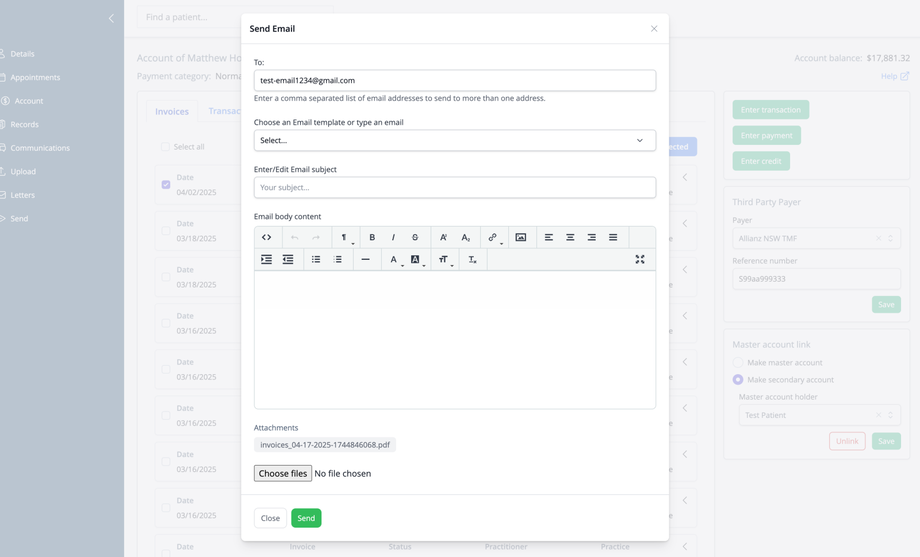This screenshot has width=920, height=557.
Task: Center align the email text
Action: click(x=570, y=237)
